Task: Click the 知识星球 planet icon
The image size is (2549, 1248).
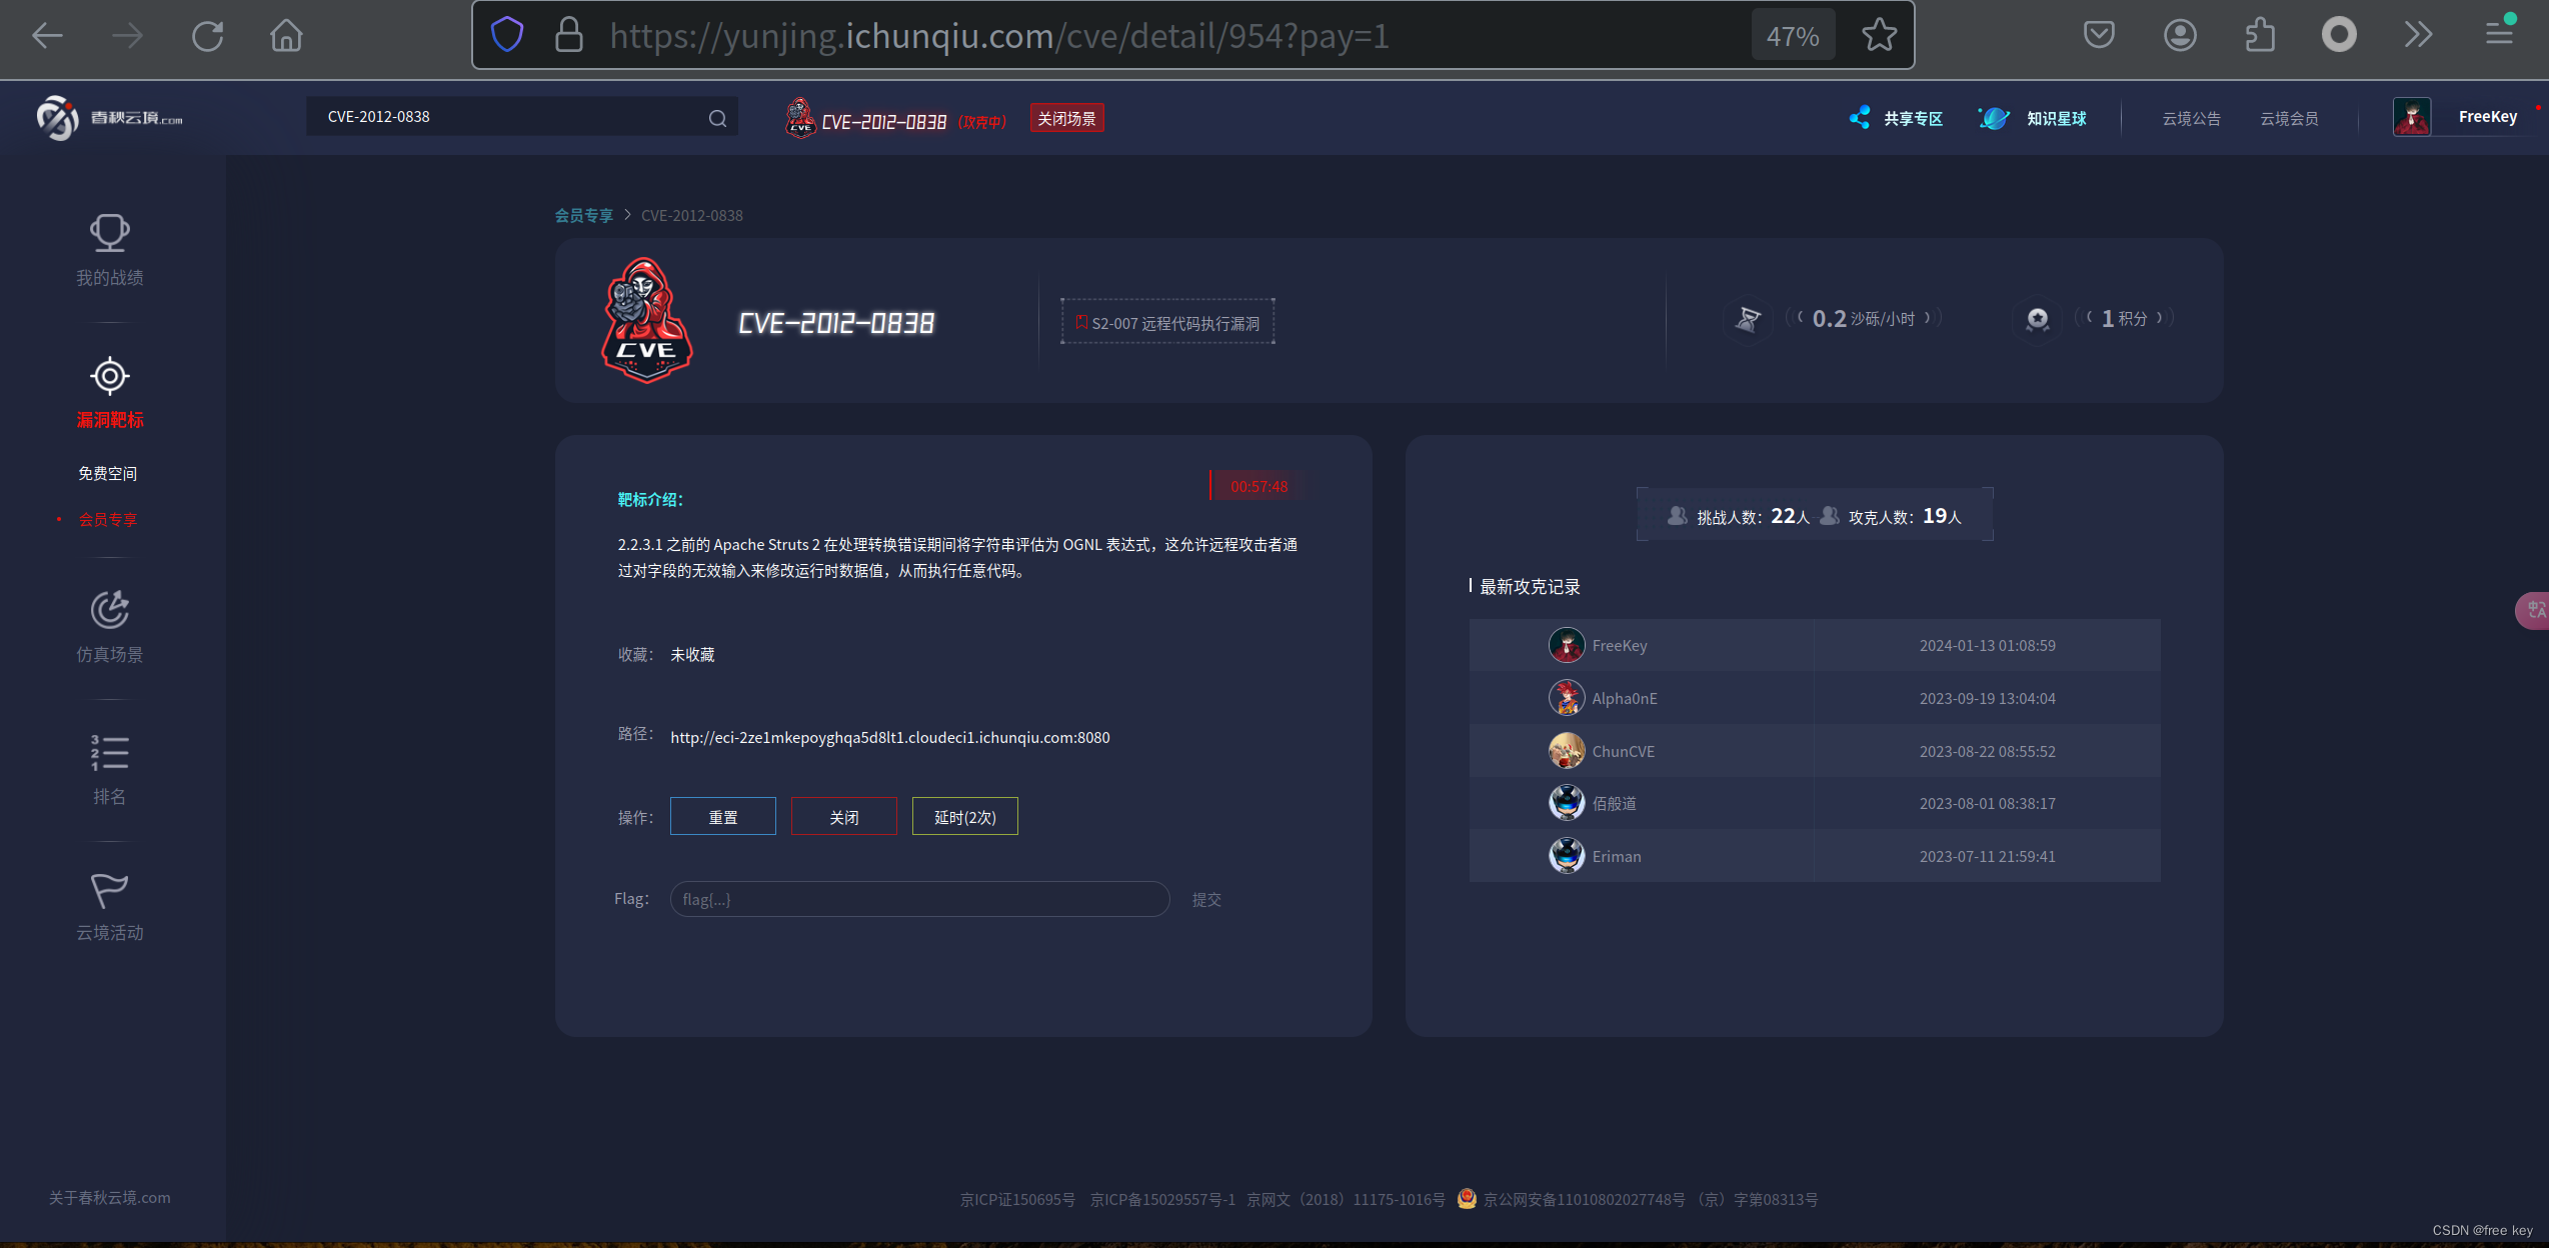Action: point(1993,118)
